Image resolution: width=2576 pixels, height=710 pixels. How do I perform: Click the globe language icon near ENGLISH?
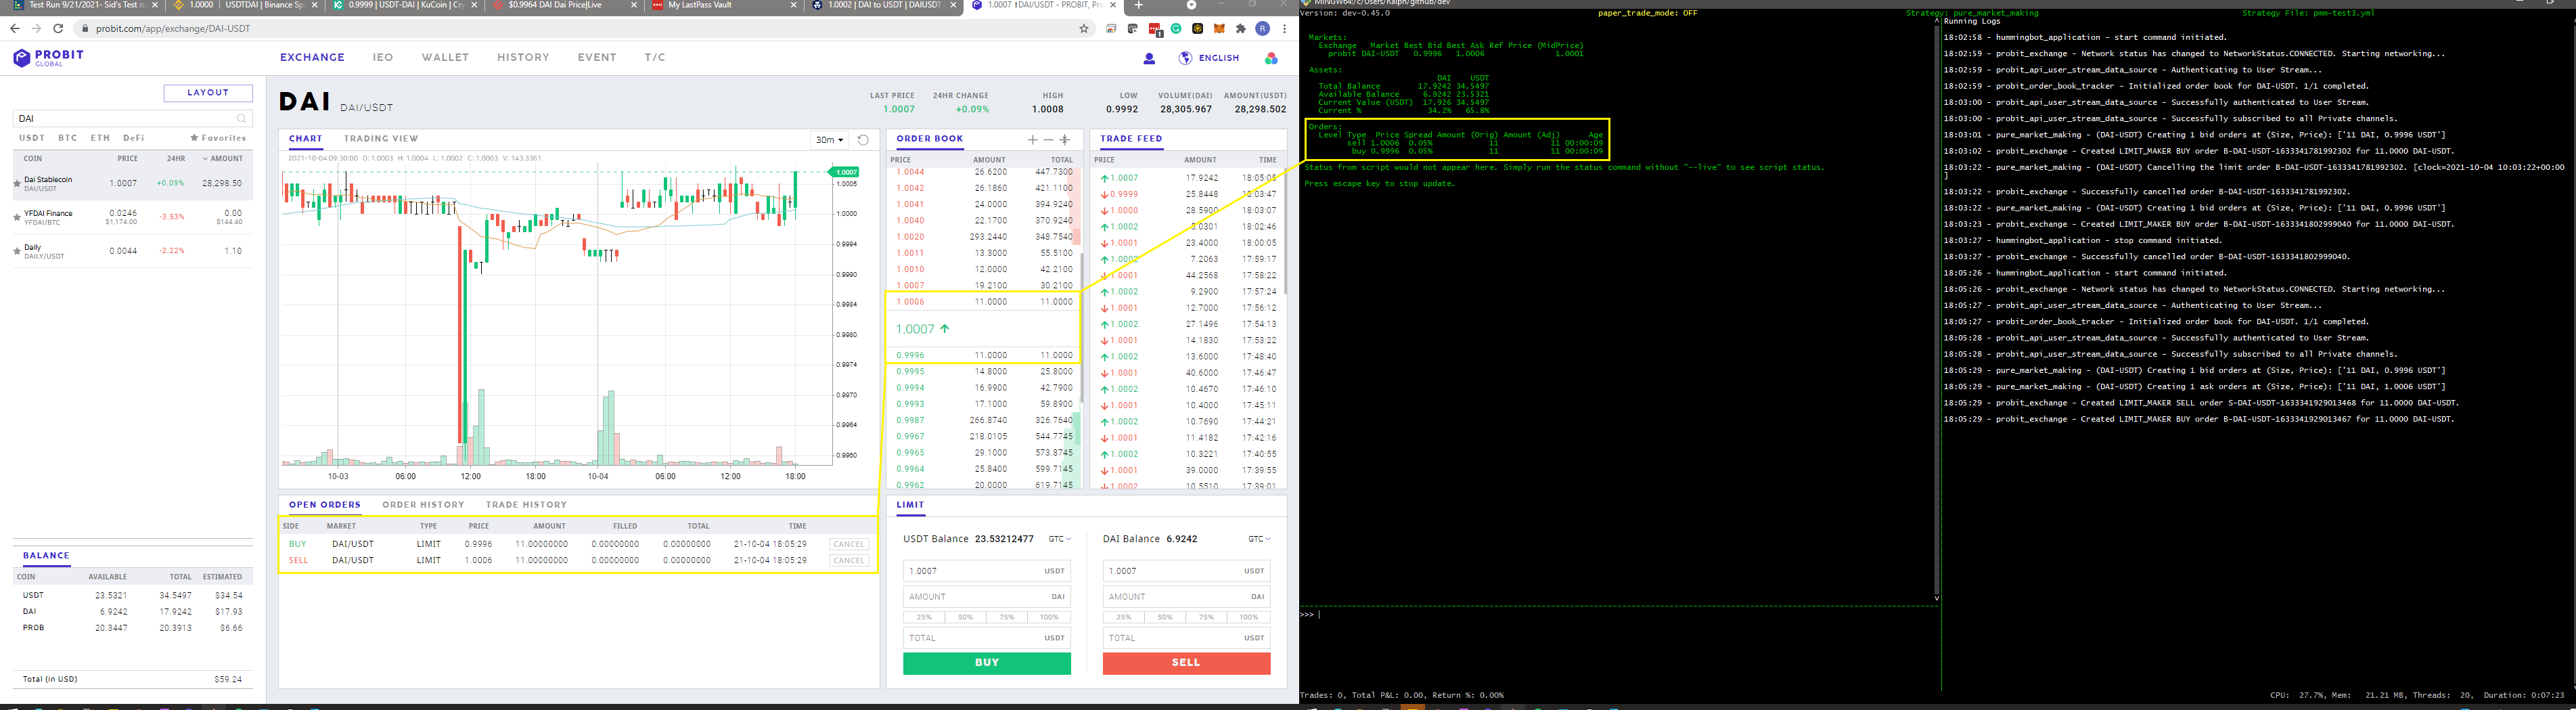tap(1186, 58)
